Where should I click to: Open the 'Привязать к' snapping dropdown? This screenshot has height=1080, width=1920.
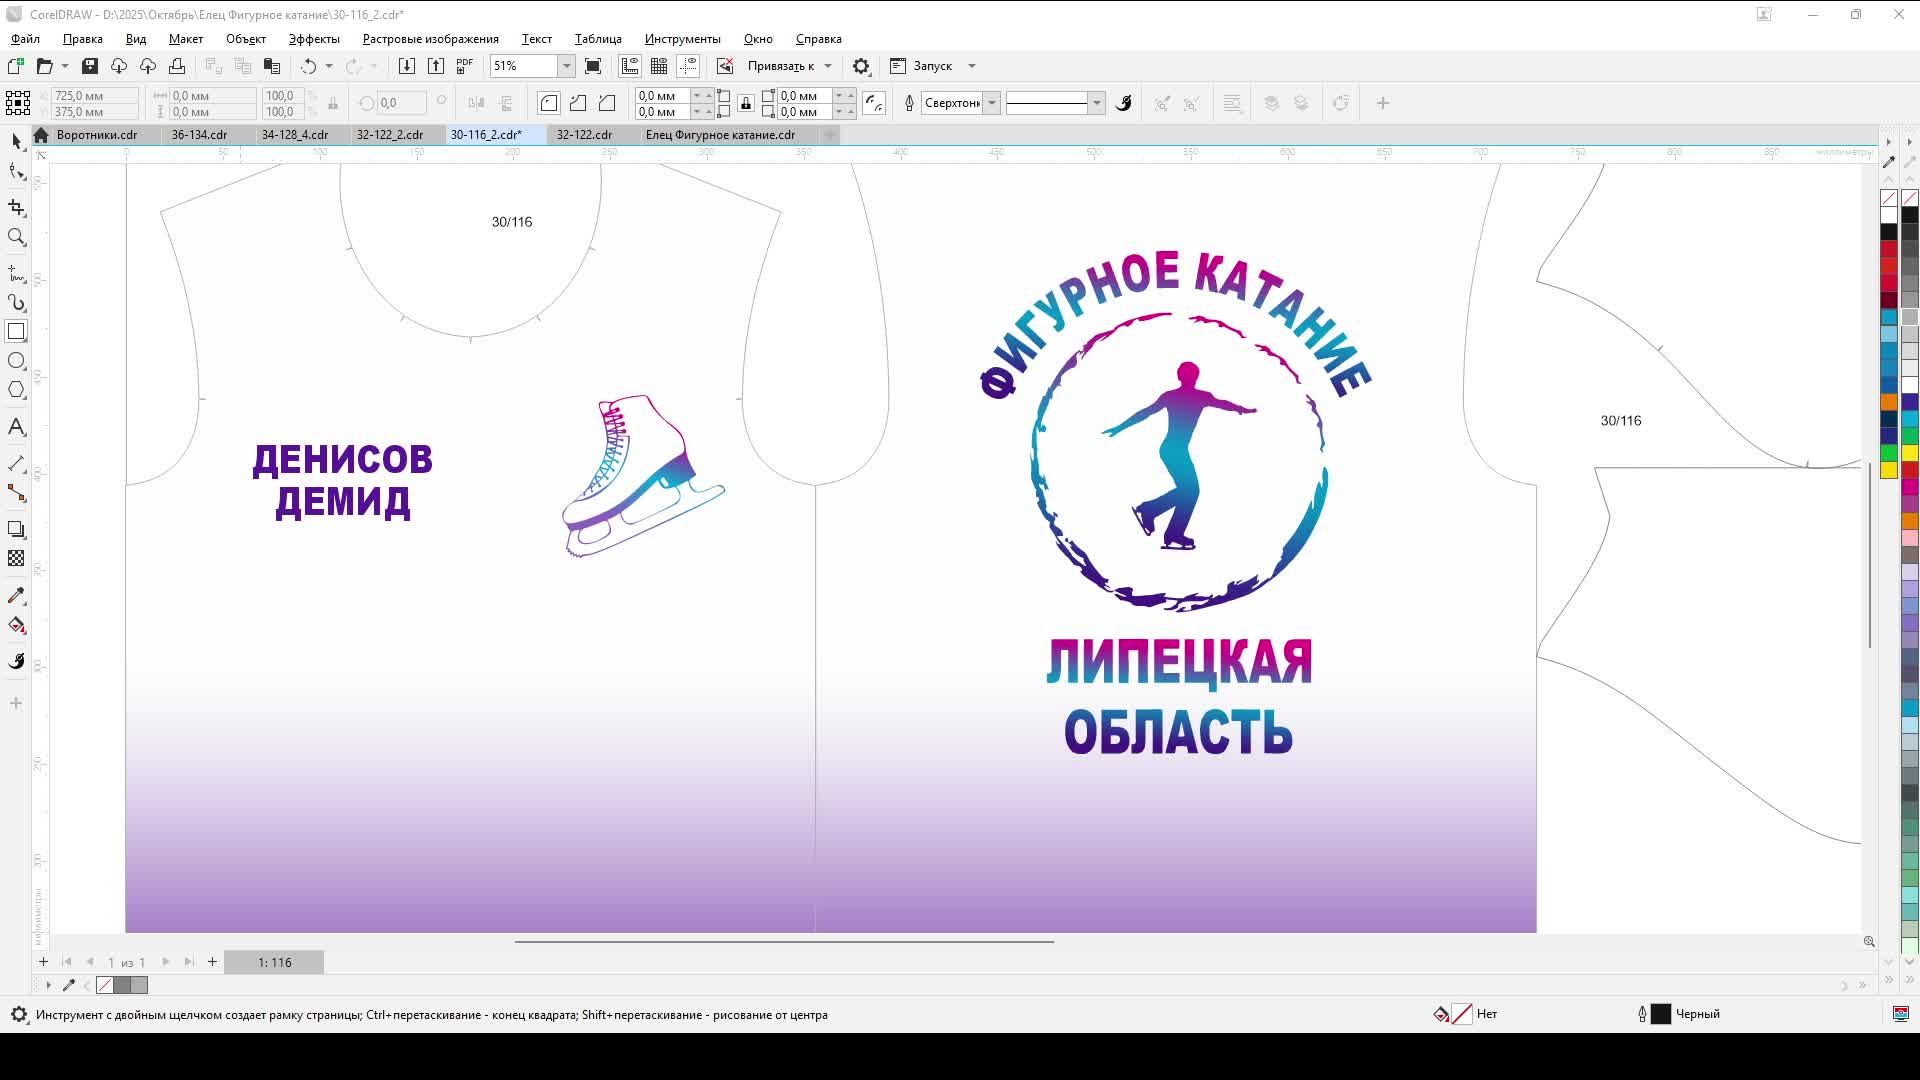[790, 66]
